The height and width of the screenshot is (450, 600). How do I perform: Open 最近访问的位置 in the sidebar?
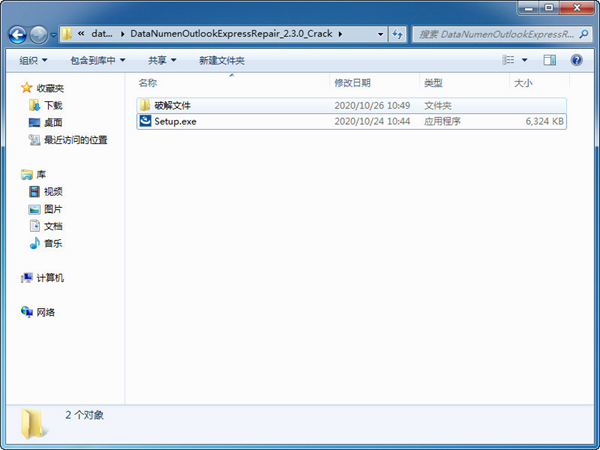coord(76,140)
